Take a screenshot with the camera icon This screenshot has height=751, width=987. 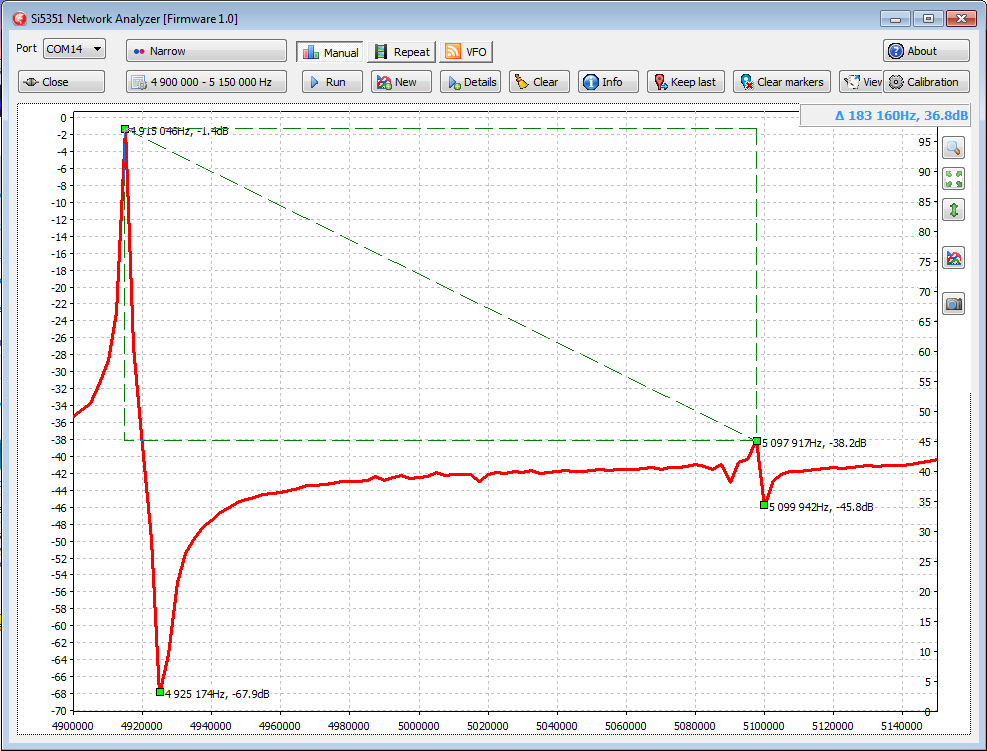953,304
